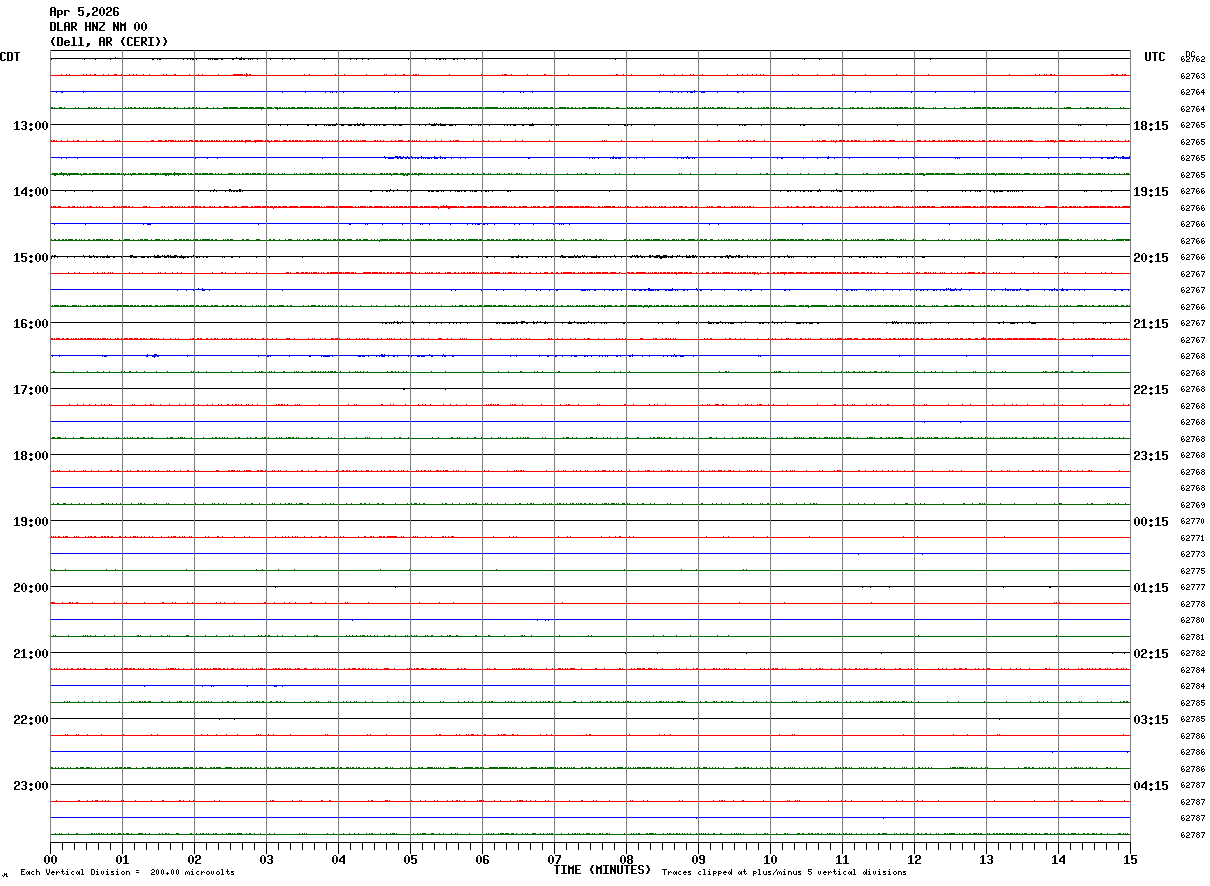Click the 13:00 CDT time label
Viewport: 1210px width, 886px height.
[30, 126]
